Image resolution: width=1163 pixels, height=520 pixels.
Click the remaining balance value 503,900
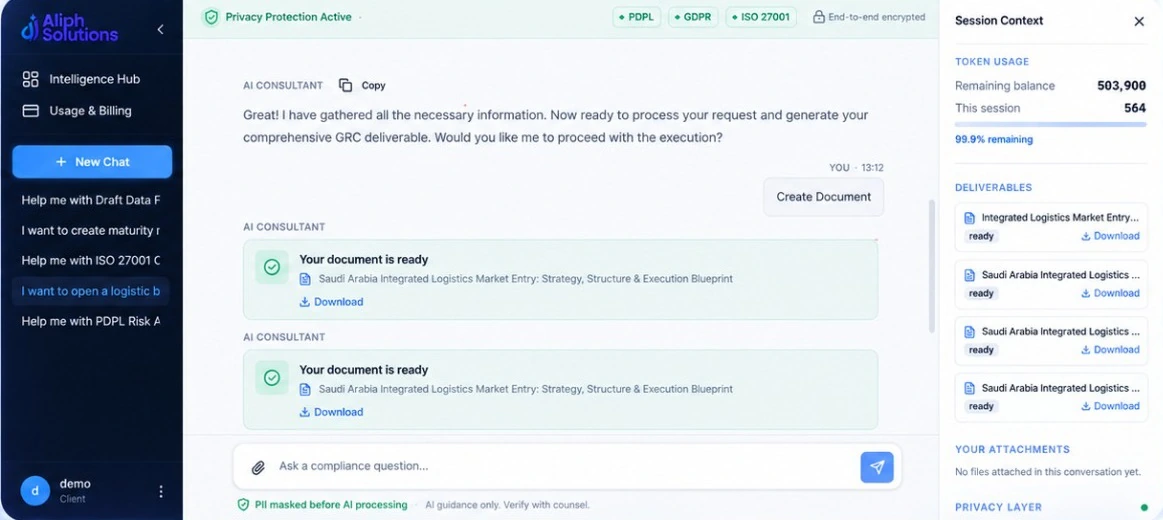1121,86
